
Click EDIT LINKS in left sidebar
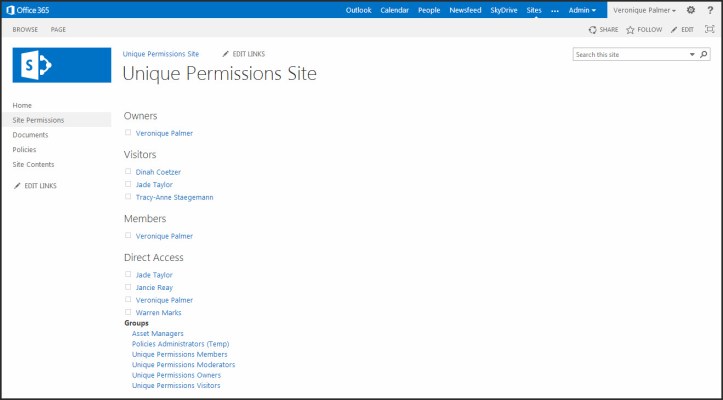point(35,185)
